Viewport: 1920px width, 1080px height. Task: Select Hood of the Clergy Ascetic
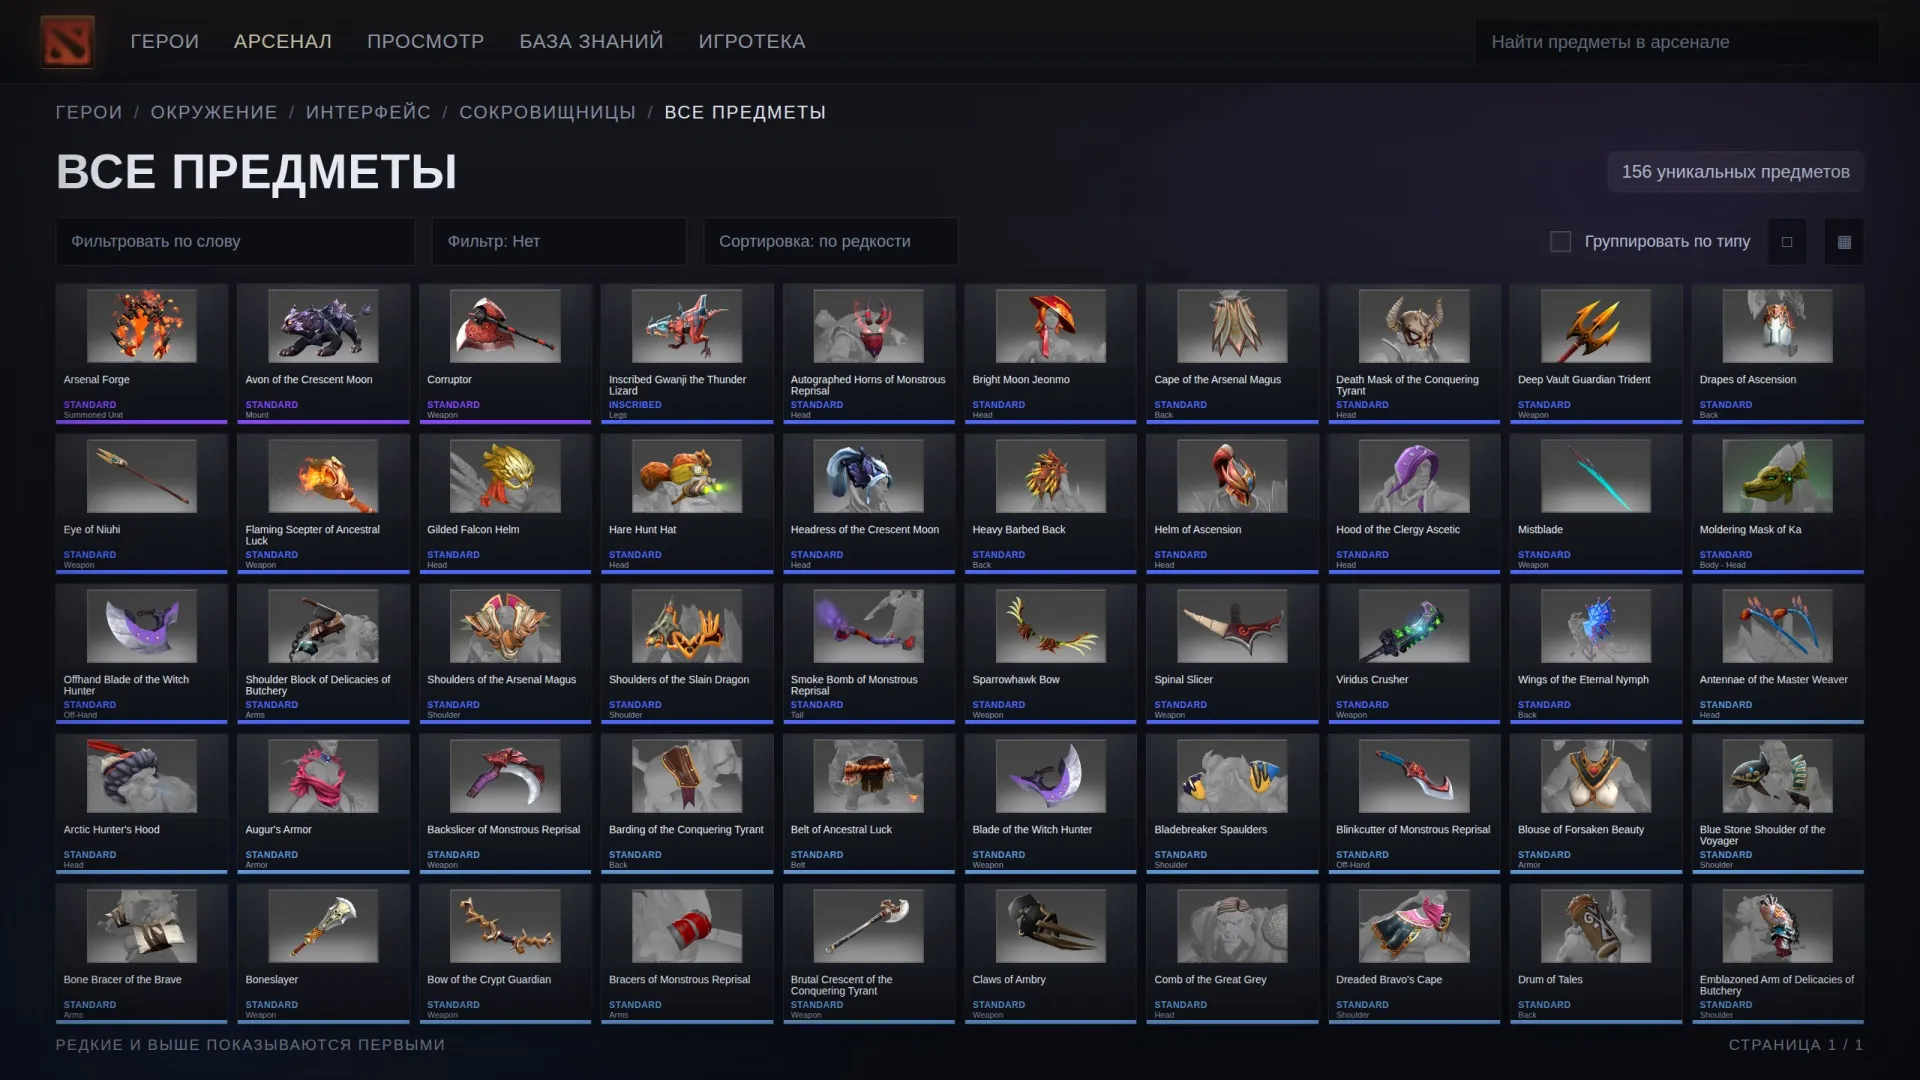coord(1414,503)
